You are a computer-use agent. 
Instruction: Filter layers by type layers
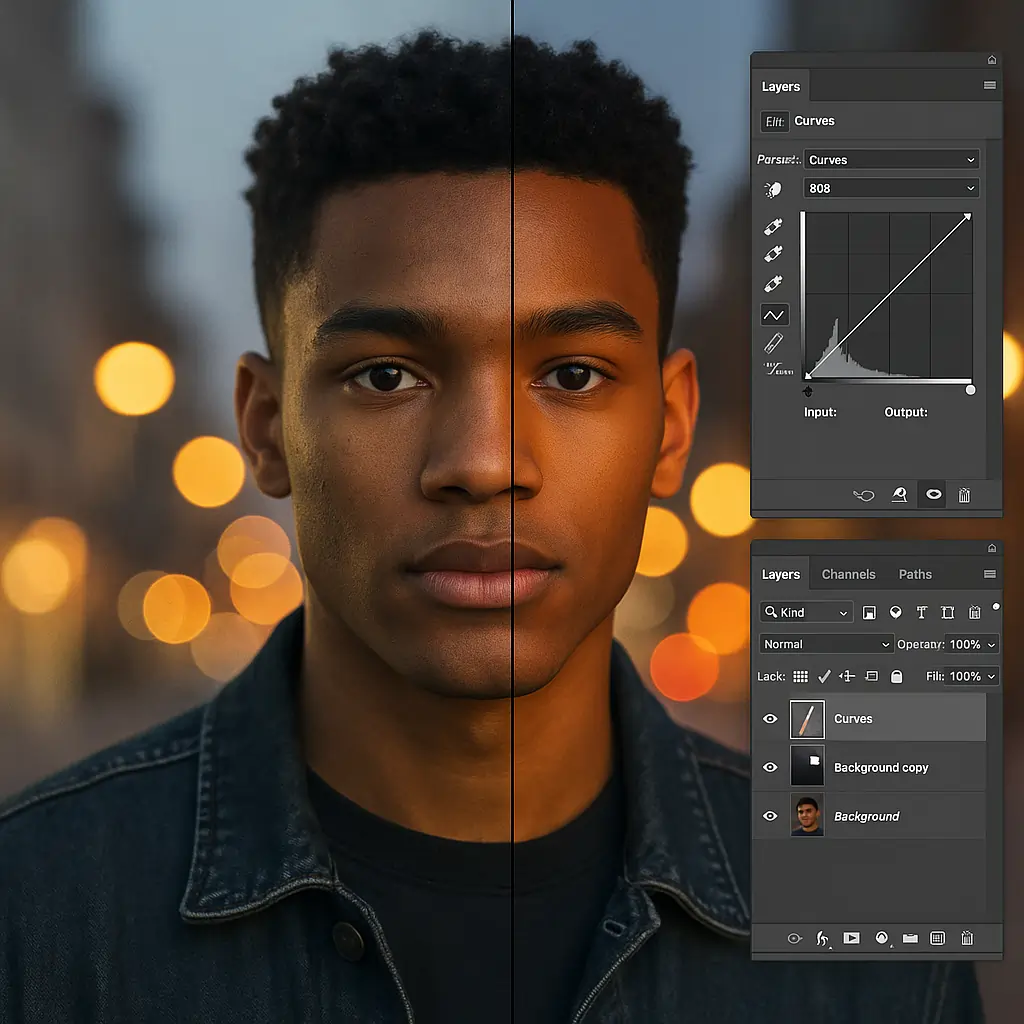pos(921,613)
